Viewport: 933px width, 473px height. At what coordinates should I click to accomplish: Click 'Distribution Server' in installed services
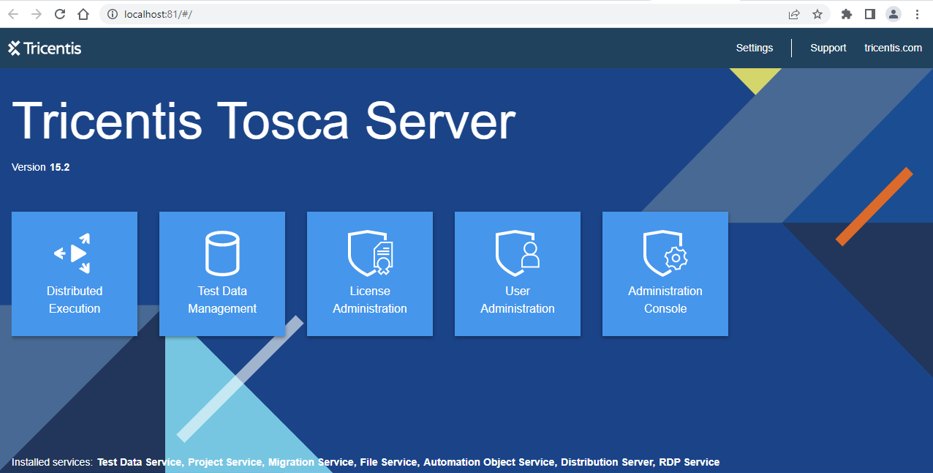coord(608,462)
